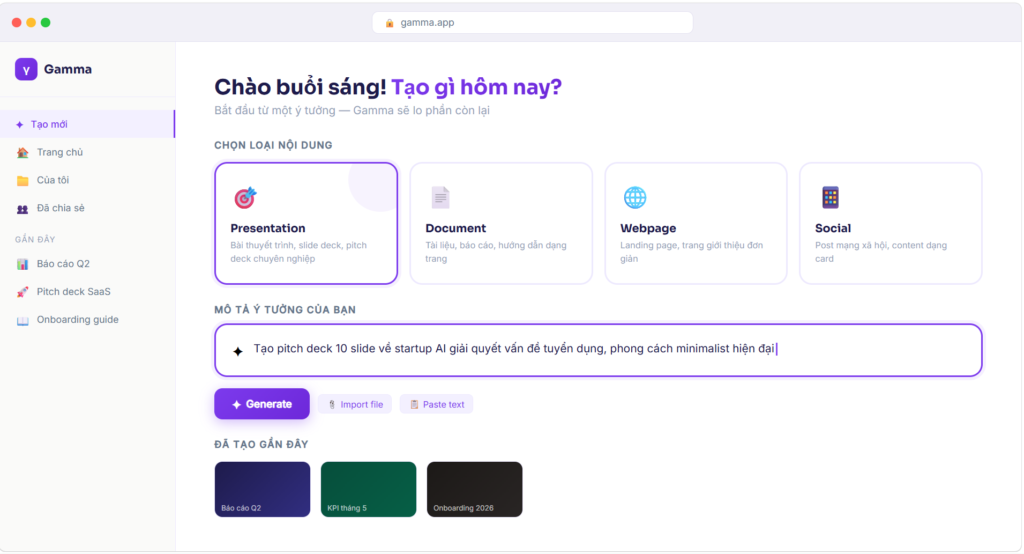Click the subtitle 'Bắt đầu từ một ý tưởng'
The image size is (1024, 554).
pyautogui.click(x=275, y=110)
